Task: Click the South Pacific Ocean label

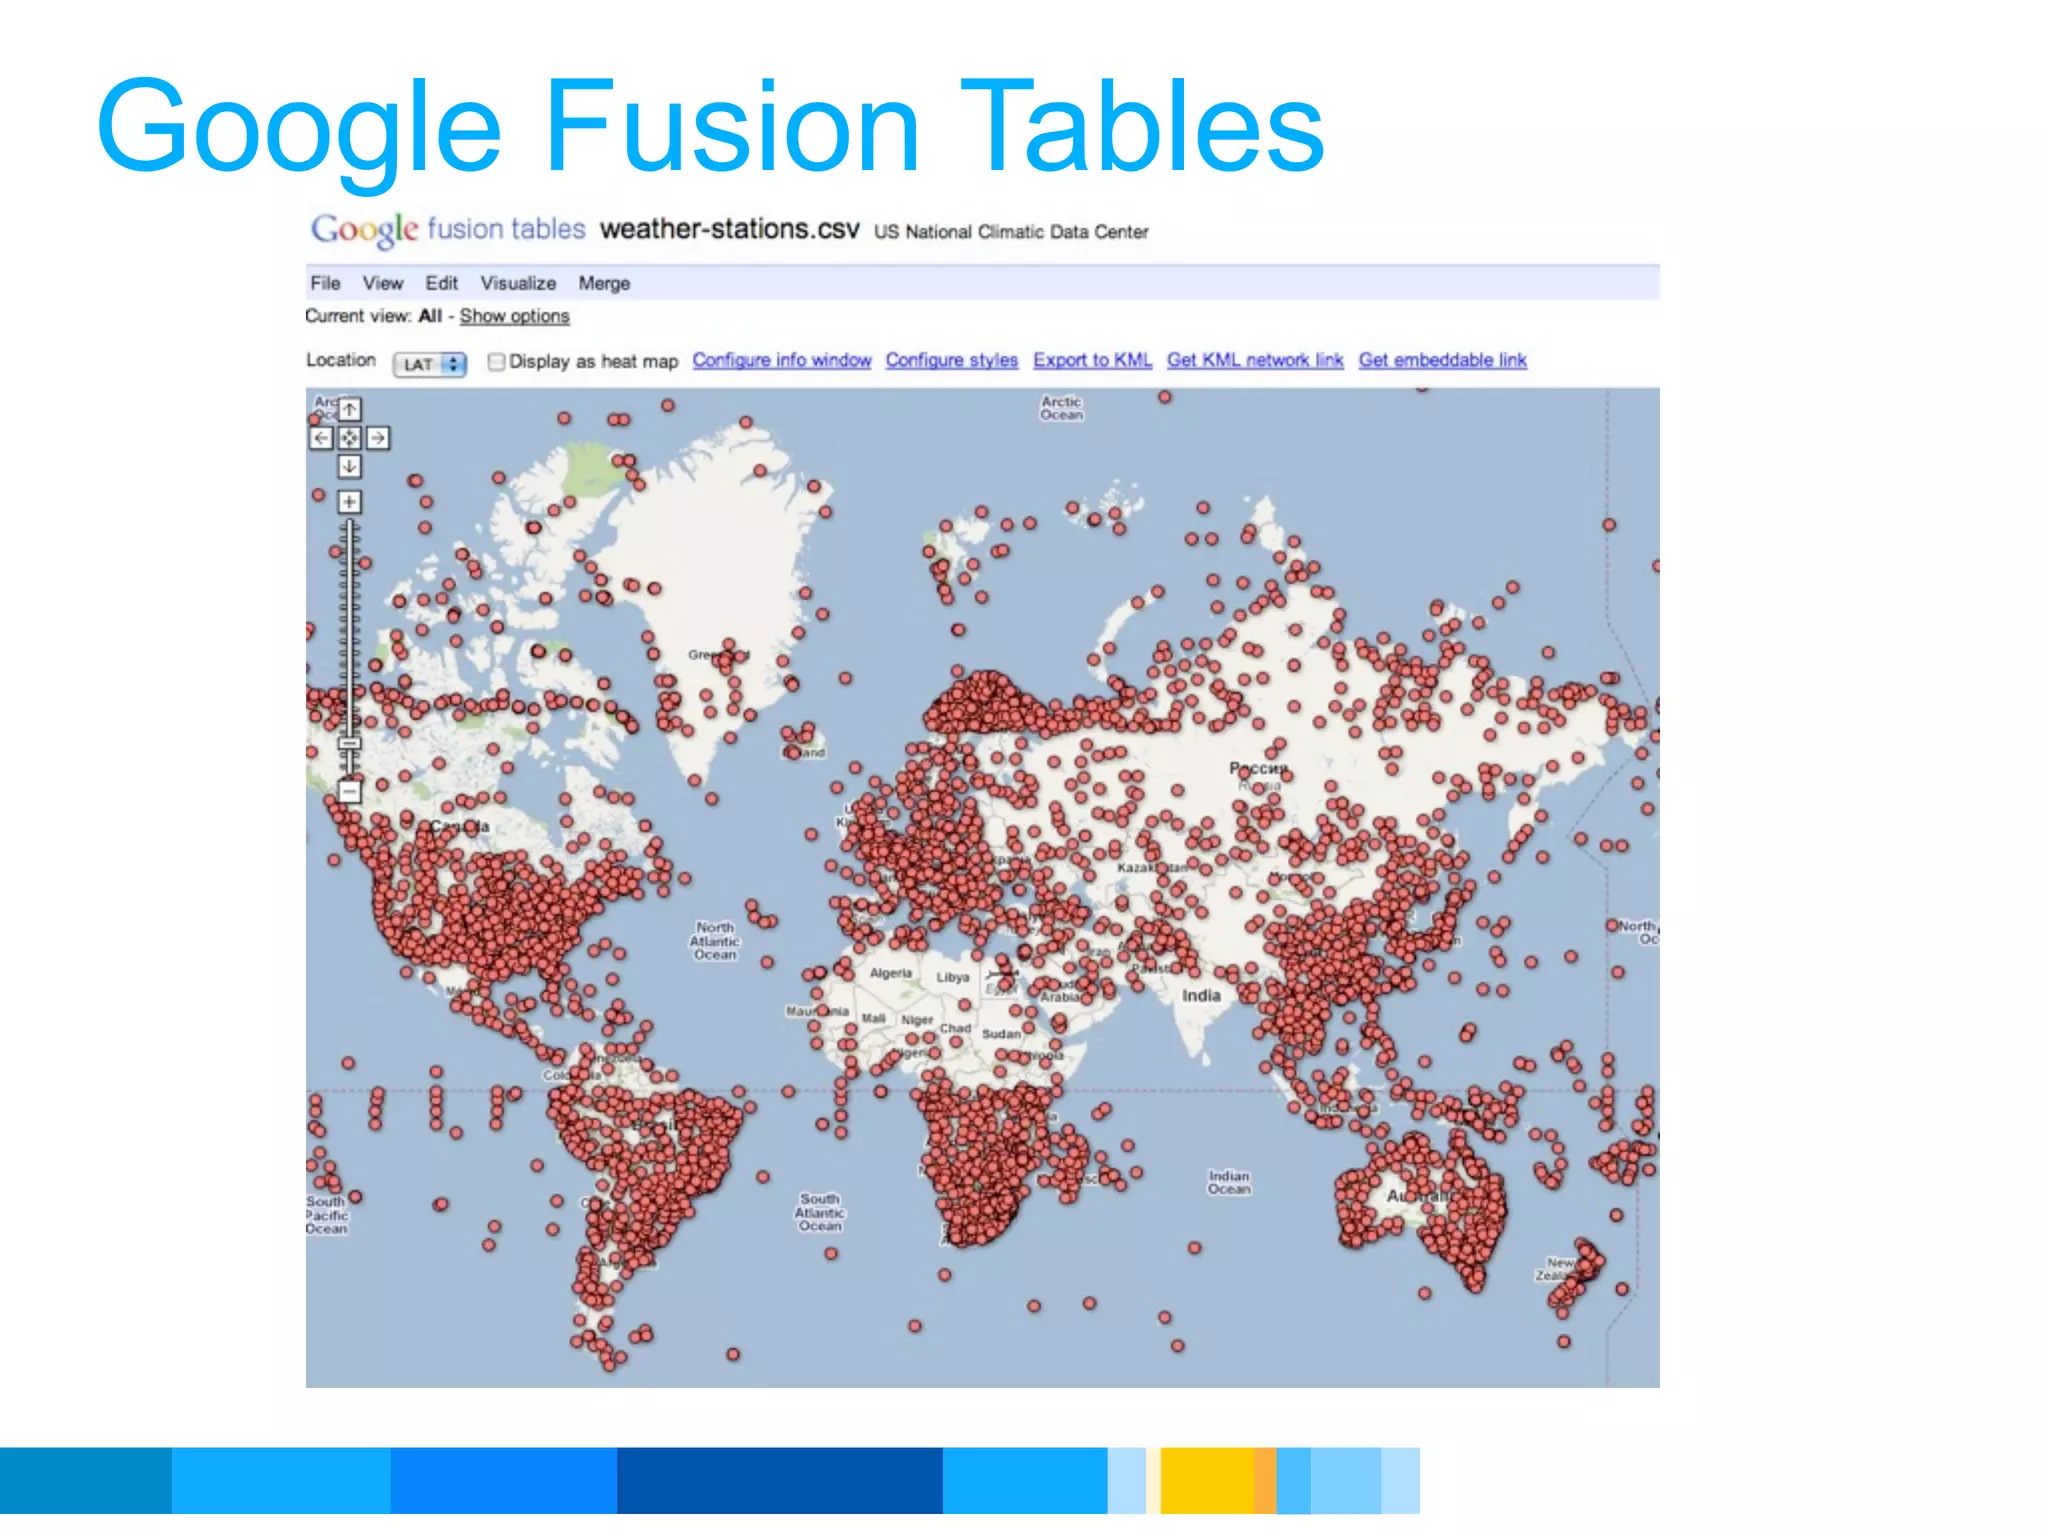Action: (x=327, y=1215)
